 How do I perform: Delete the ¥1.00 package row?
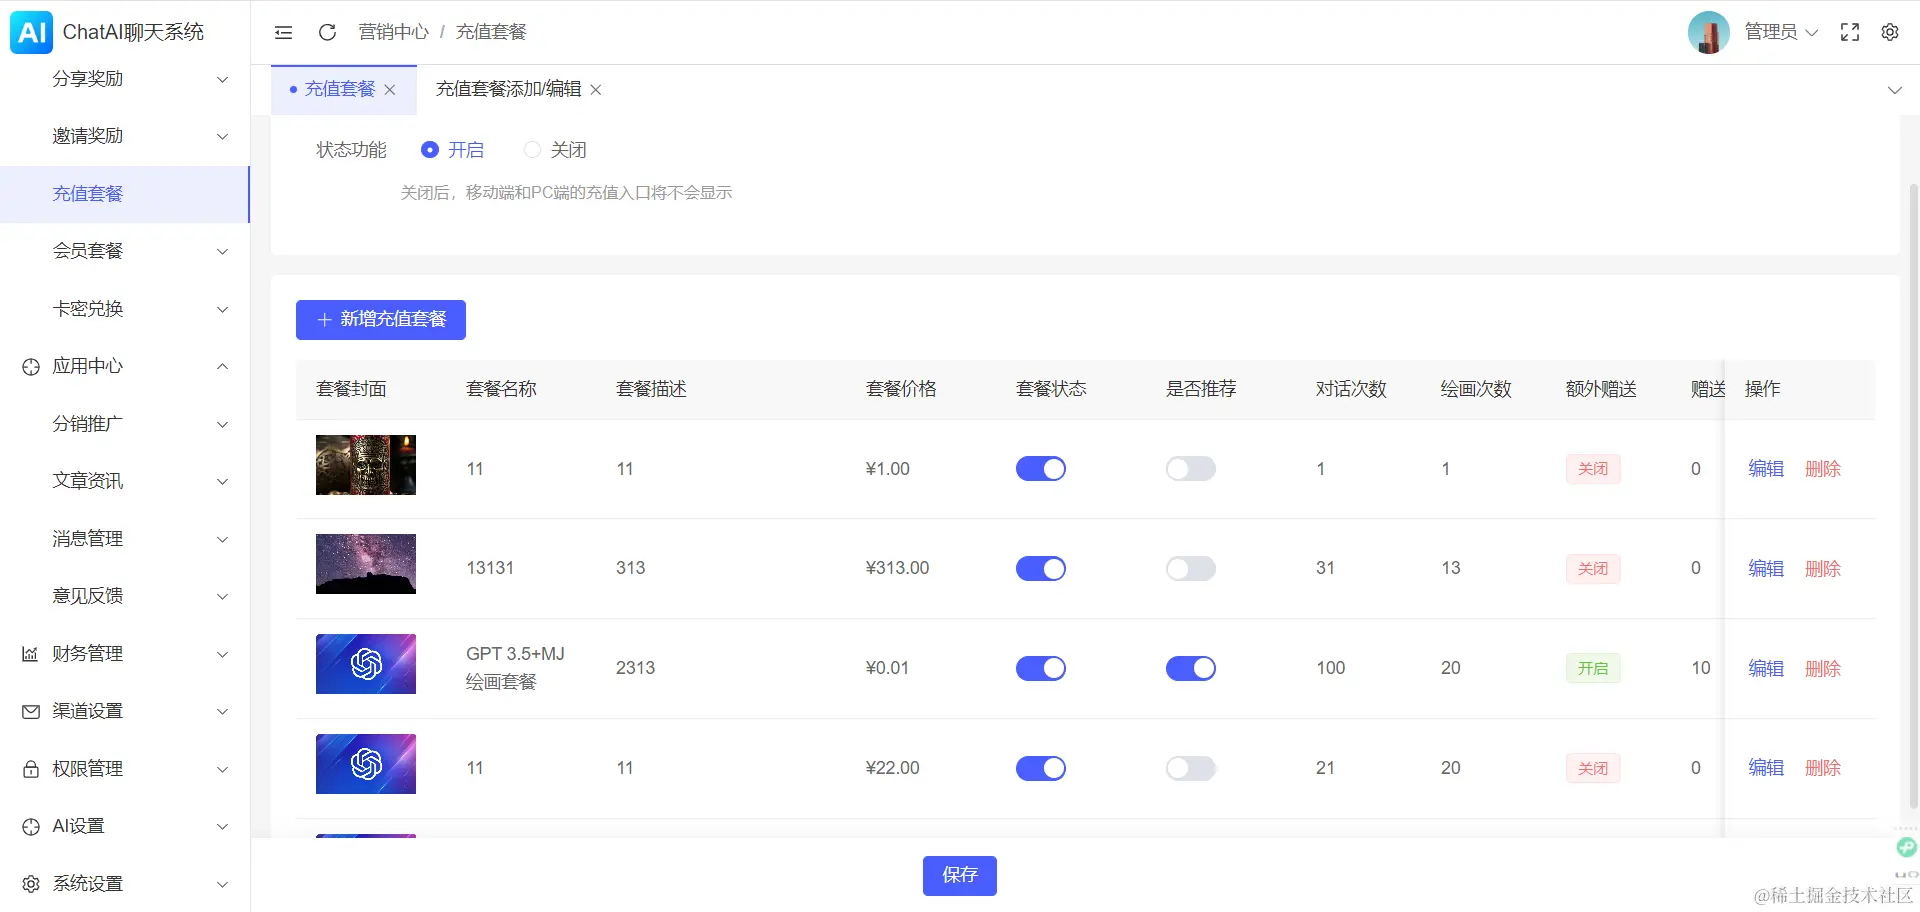[x=1823, y=469]
